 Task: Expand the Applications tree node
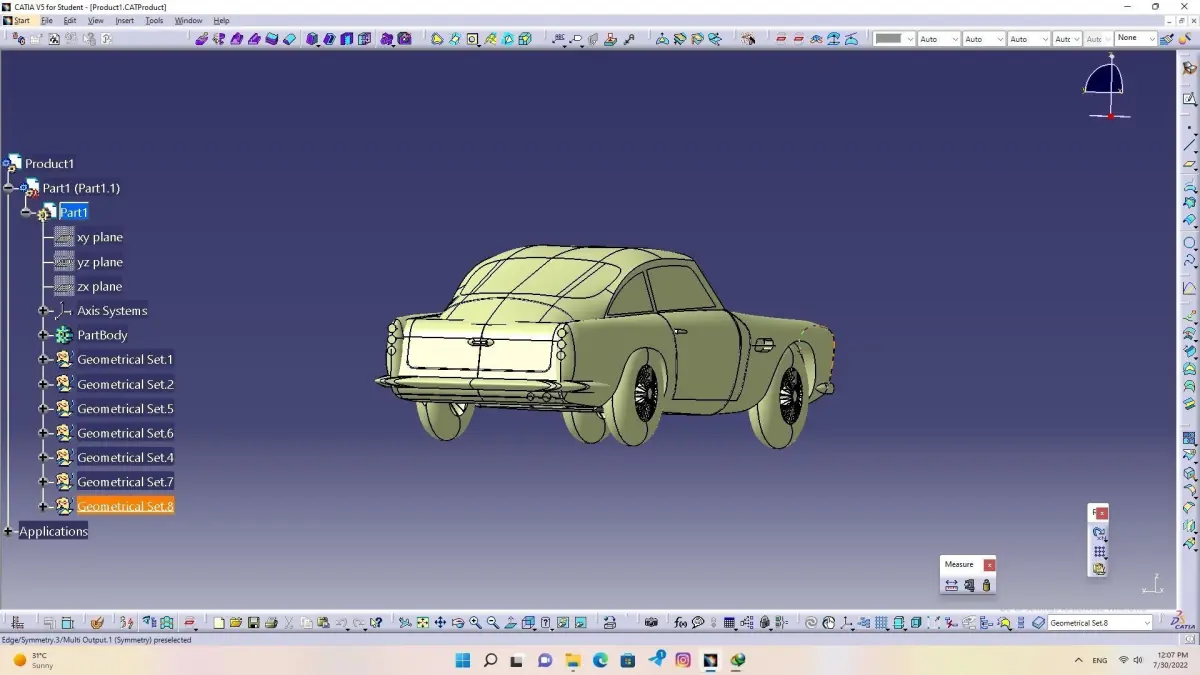tap(9, 531)
